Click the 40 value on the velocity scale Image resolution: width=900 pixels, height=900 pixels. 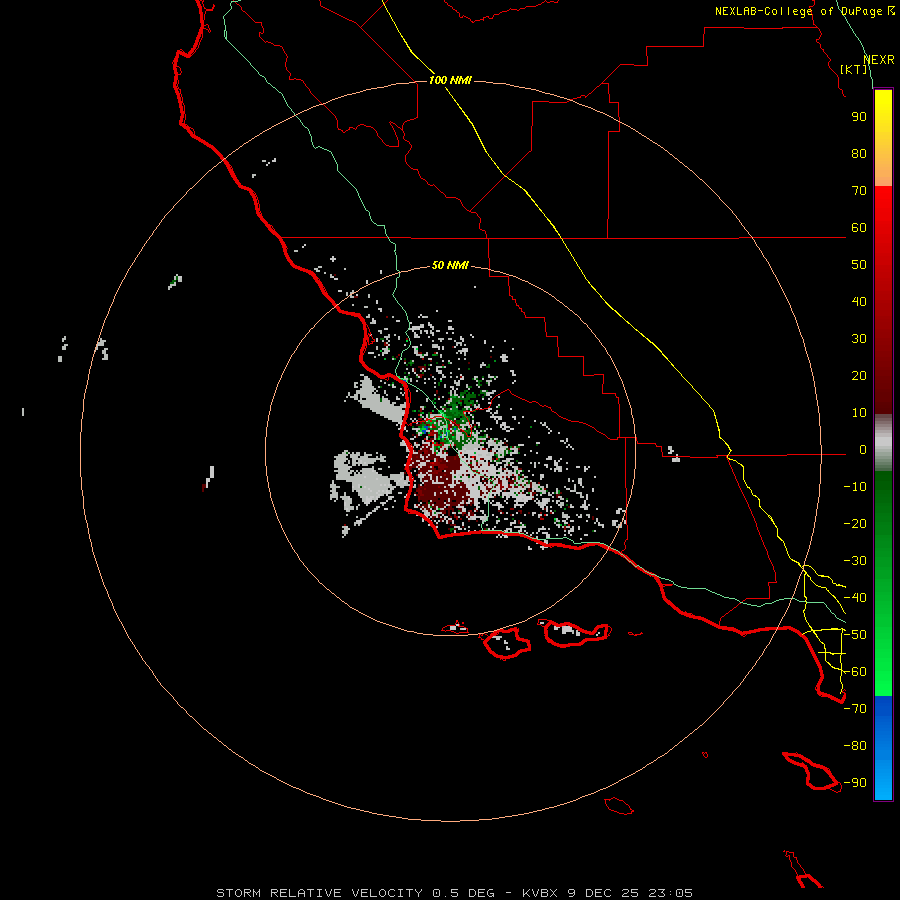859,302
